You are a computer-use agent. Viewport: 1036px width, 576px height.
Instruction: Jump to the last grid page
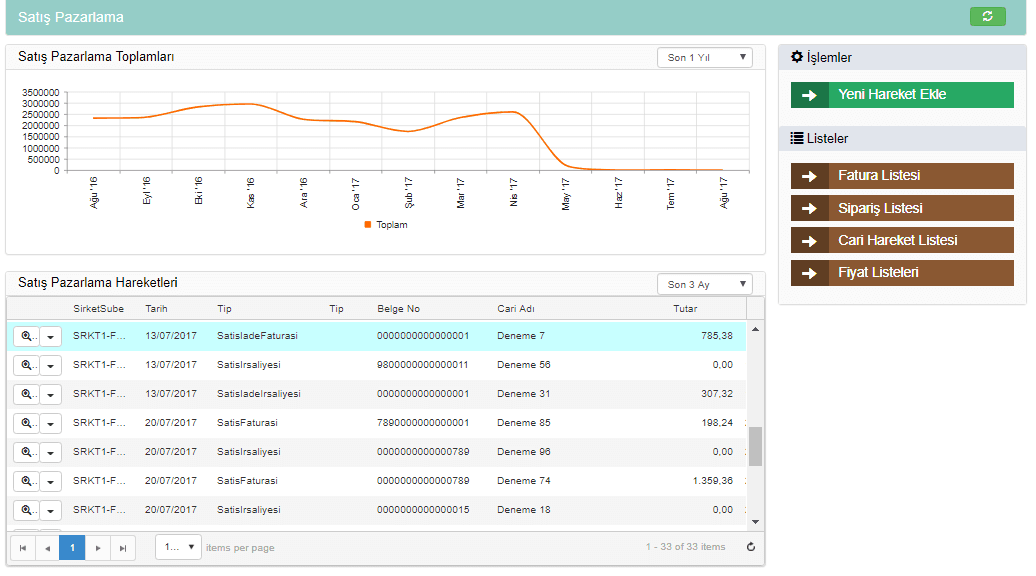point(122,548)
